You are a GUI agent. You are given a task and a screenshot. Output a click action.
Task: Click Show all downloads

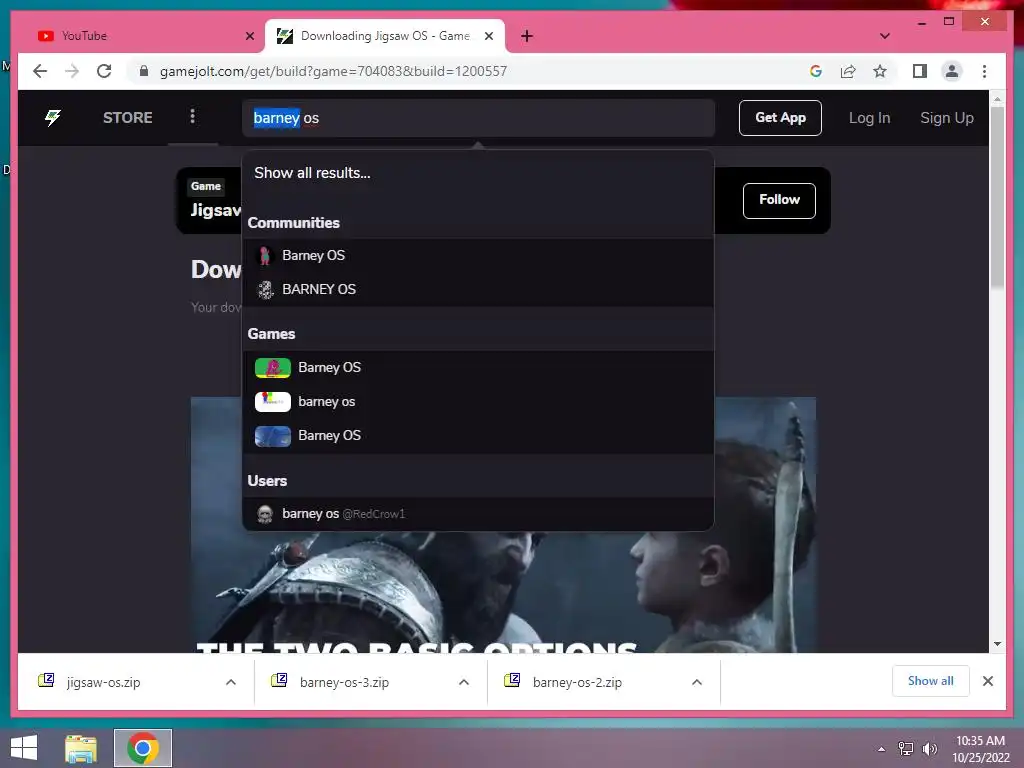pyautogui.click(x=930, y=681)
